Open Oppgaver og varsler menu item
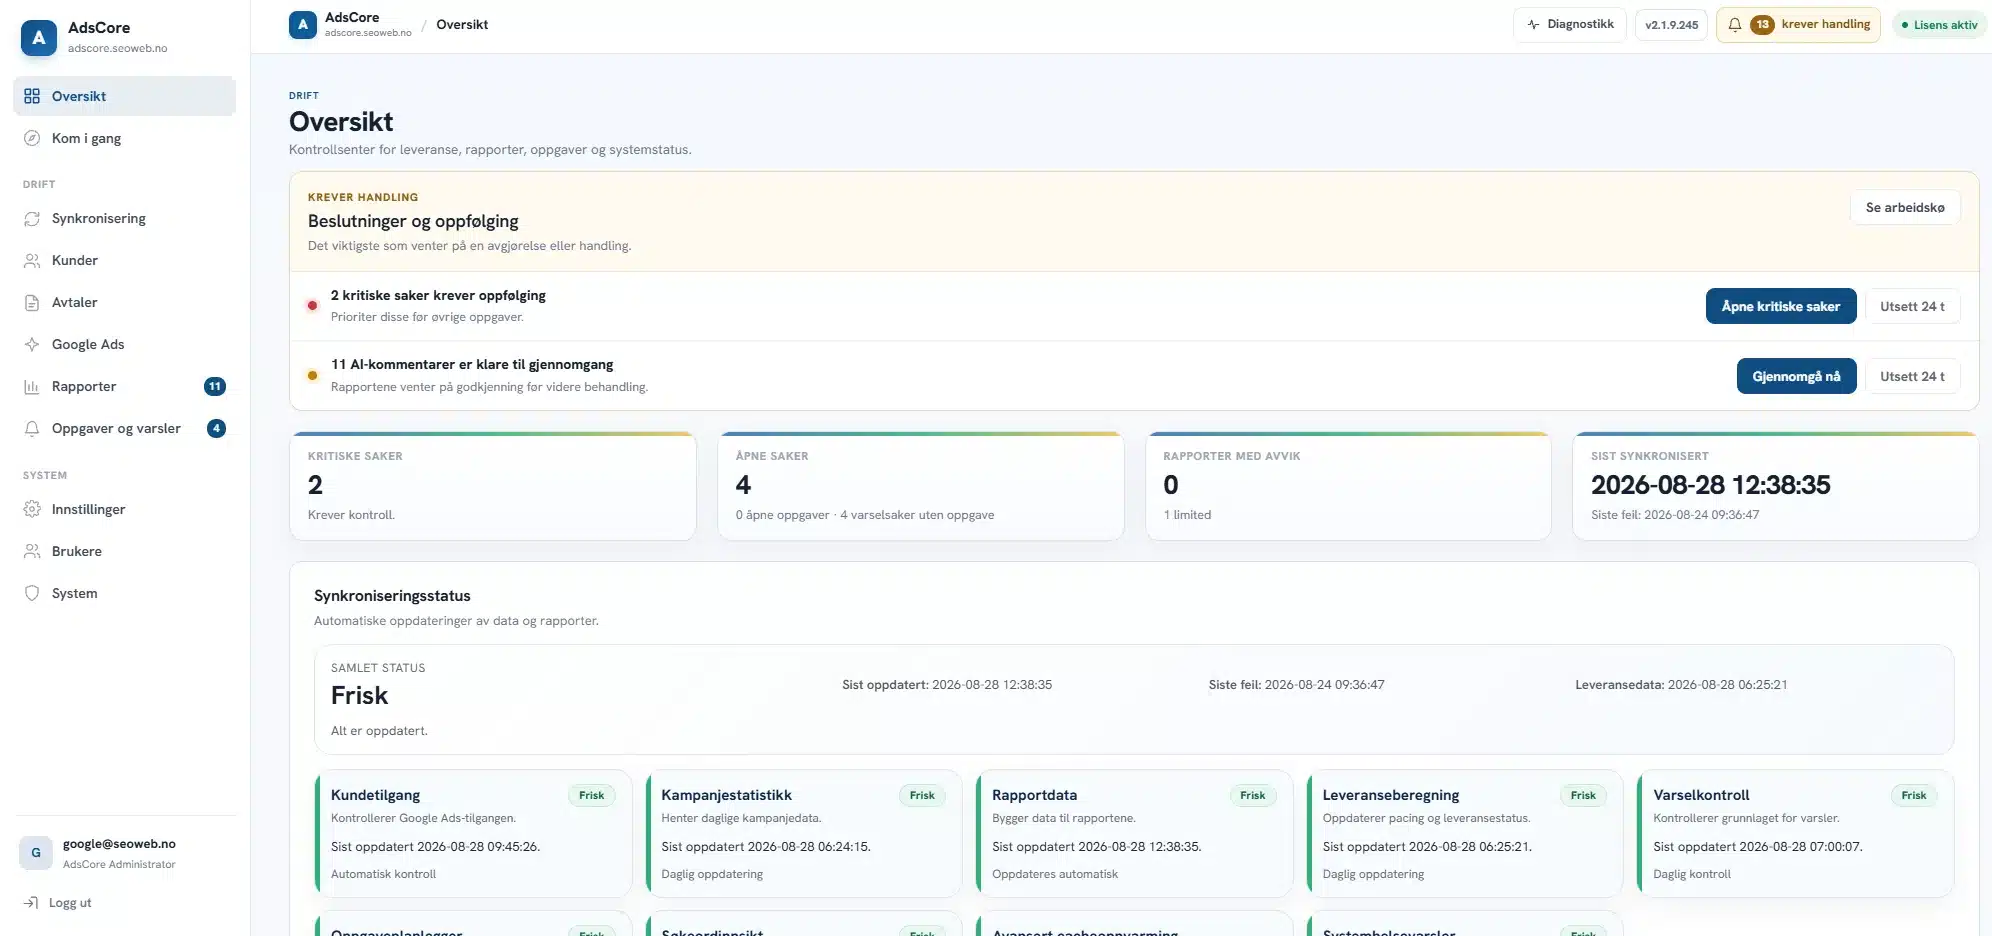Screen dimensions: 1992x936 pyautogui.click(x=125, y=428)
